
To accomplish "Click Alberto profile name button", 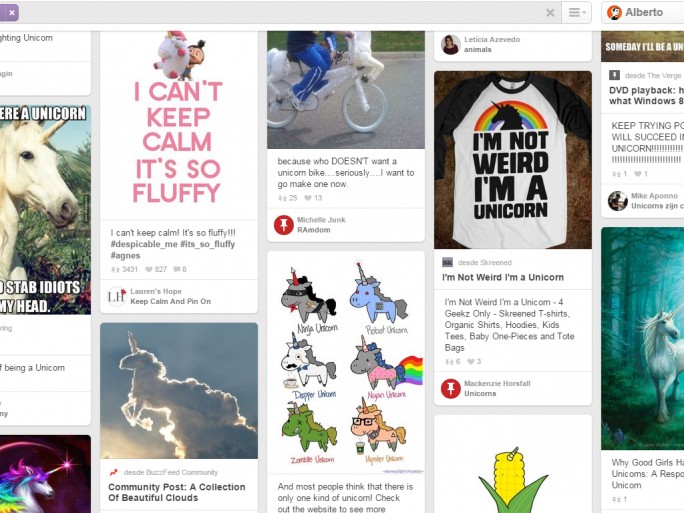I will click(643, 13).
